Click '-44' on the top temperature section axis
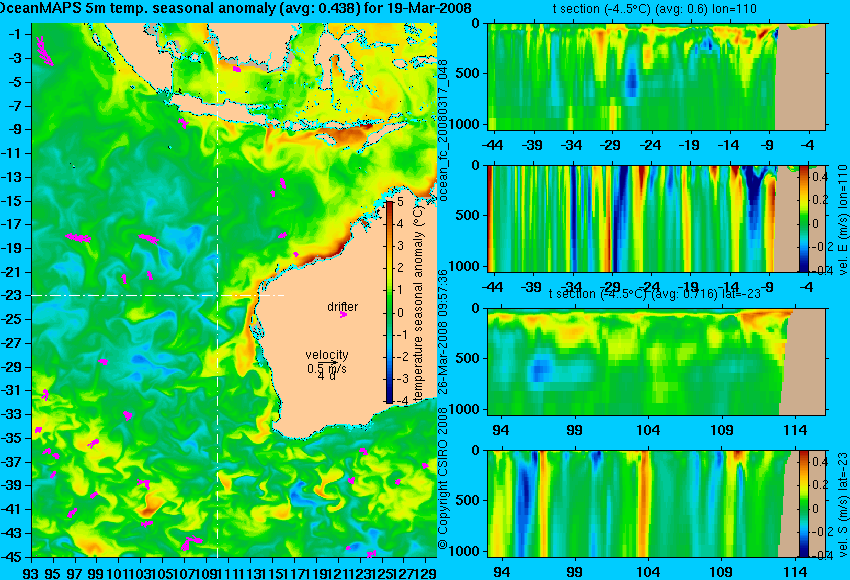 point(492,145)
